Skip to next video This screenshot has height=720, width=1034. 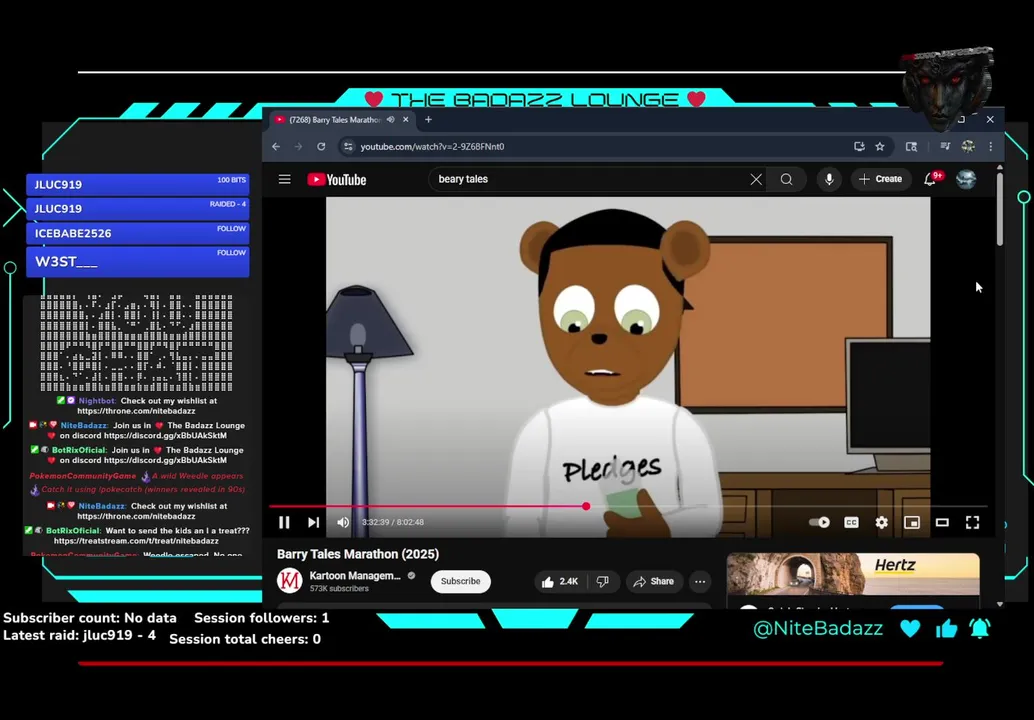[x=313, y=522]
